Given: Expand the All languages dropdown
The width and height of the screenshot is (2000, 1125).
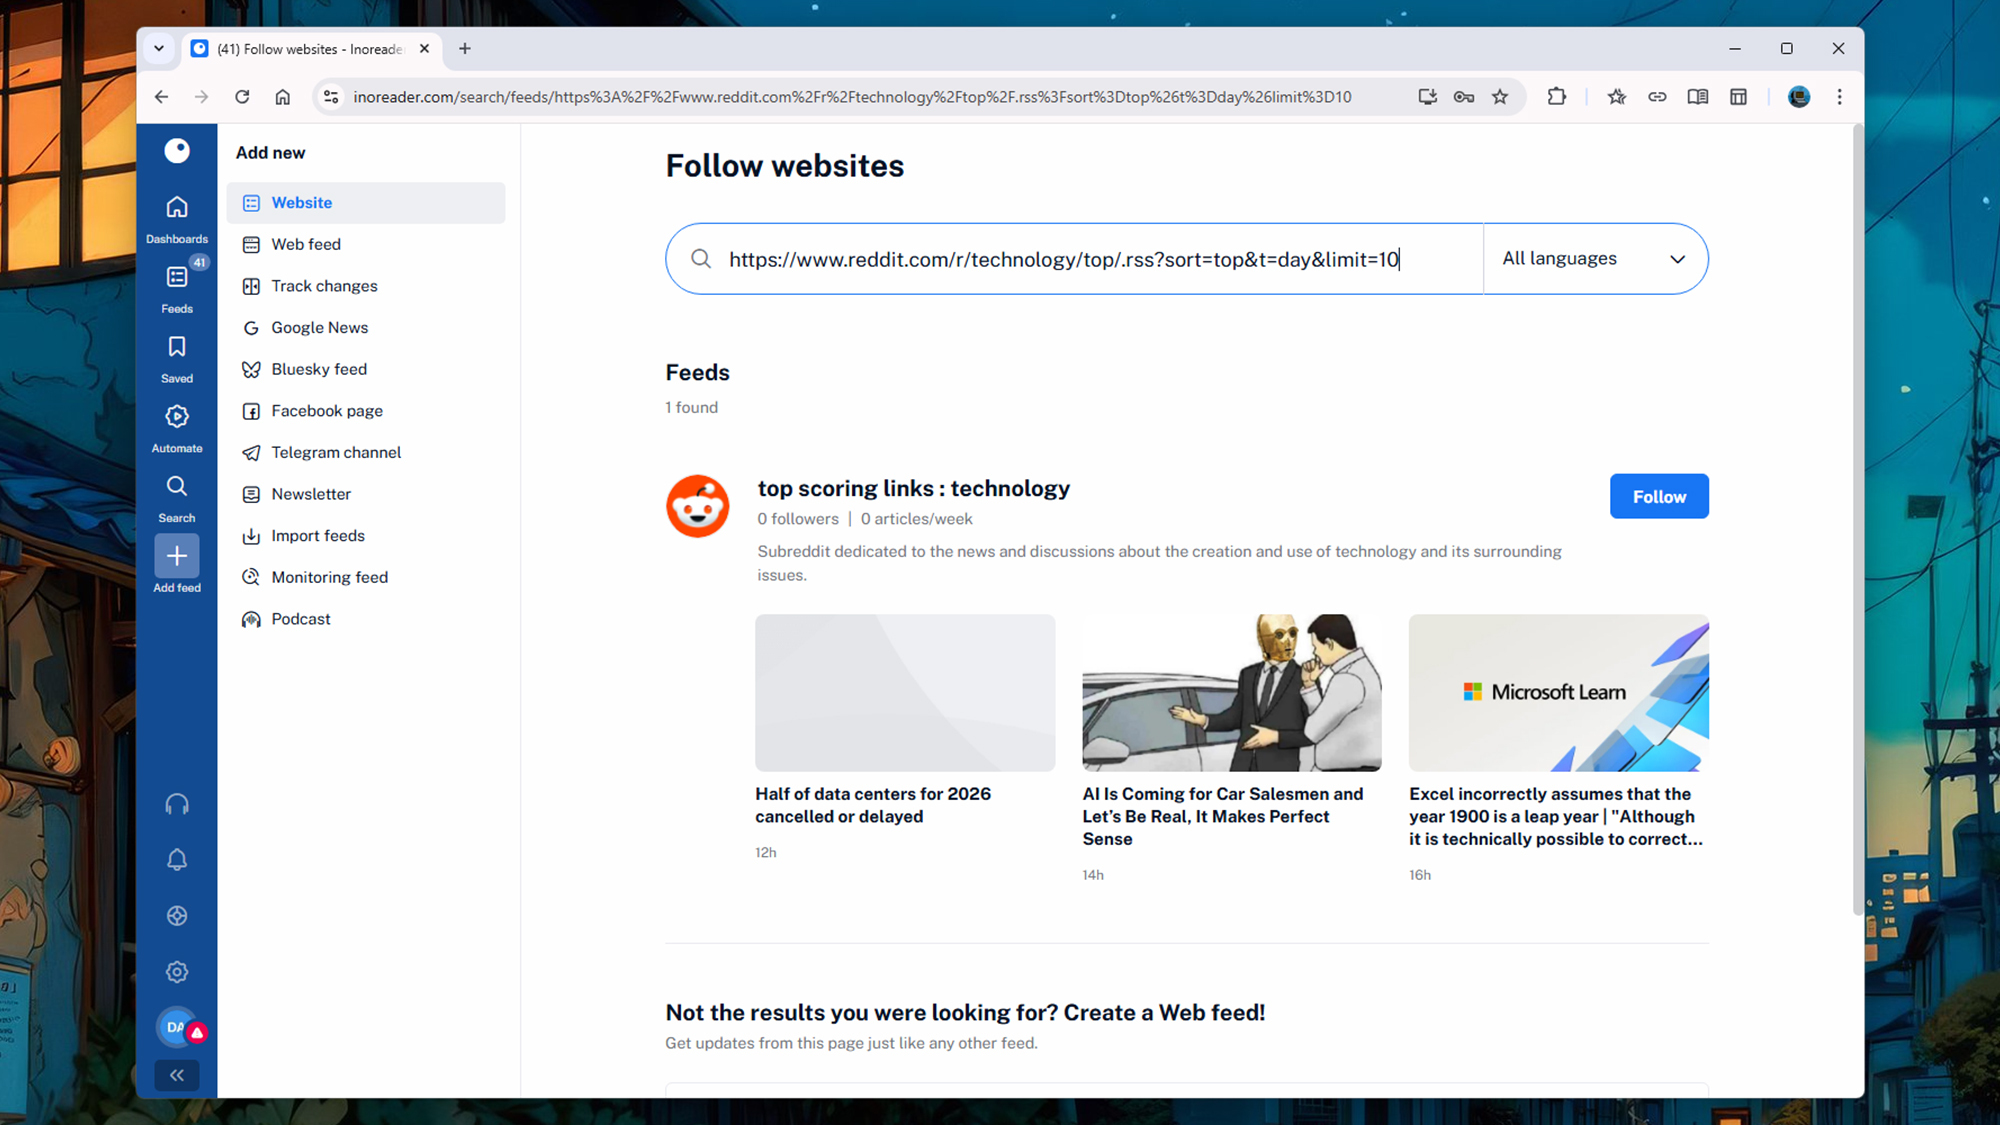Looking at the screenshot, I should [1594, 259].
